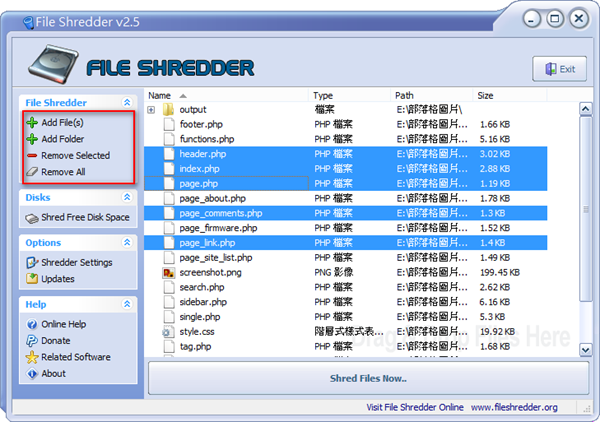Screen dimensions: 600x422
Task: Click the green plus icon beside Add File(s)
Action: pos(32,122)
